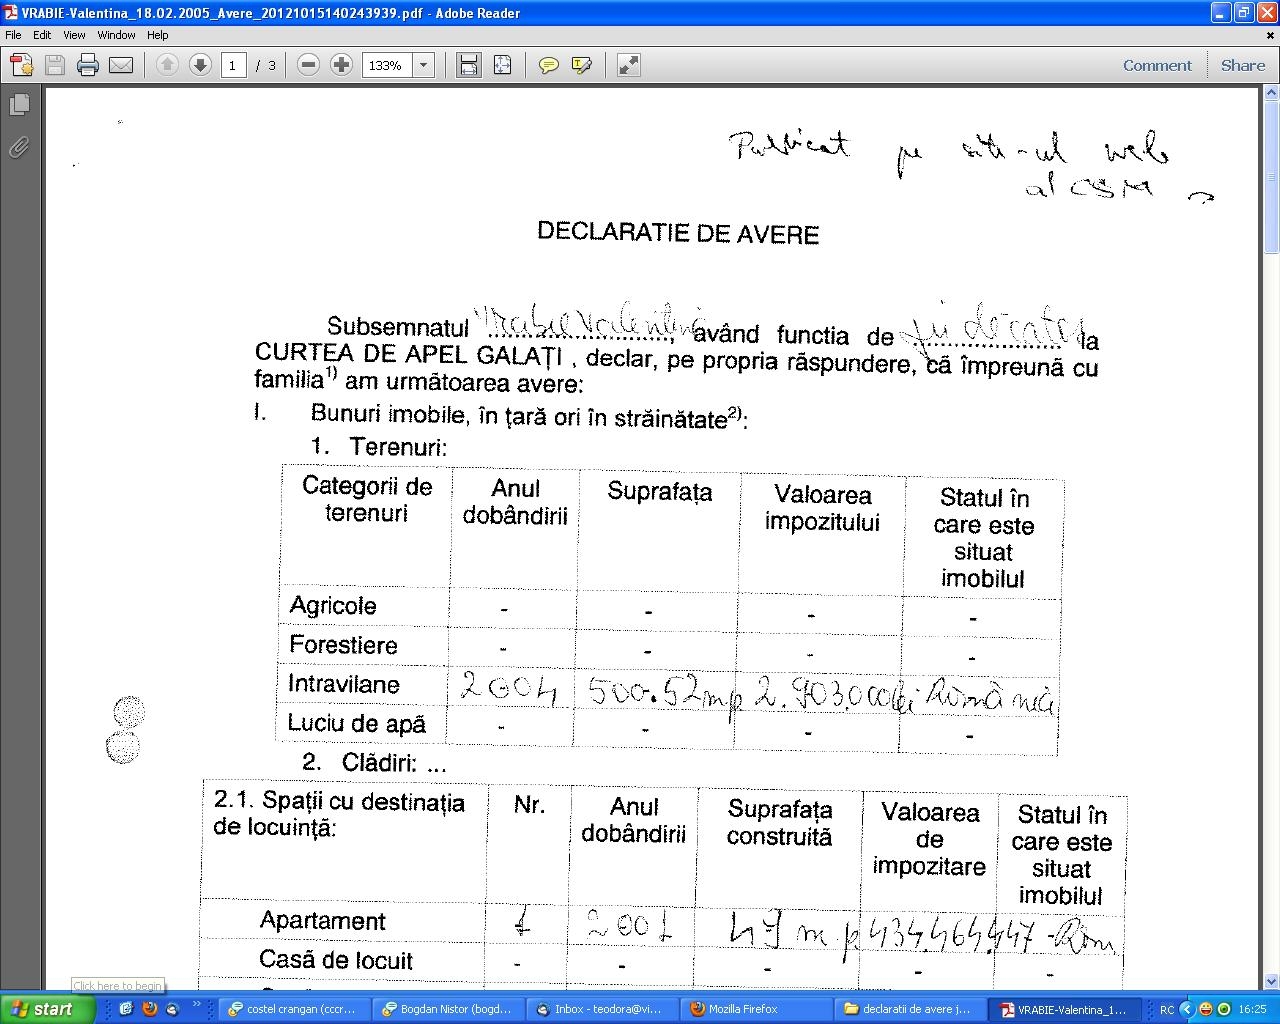The height and width of the screenshot is (1024, 1280).
Task: Click the Create PDF online icon
Action: [x=21, y=66]
